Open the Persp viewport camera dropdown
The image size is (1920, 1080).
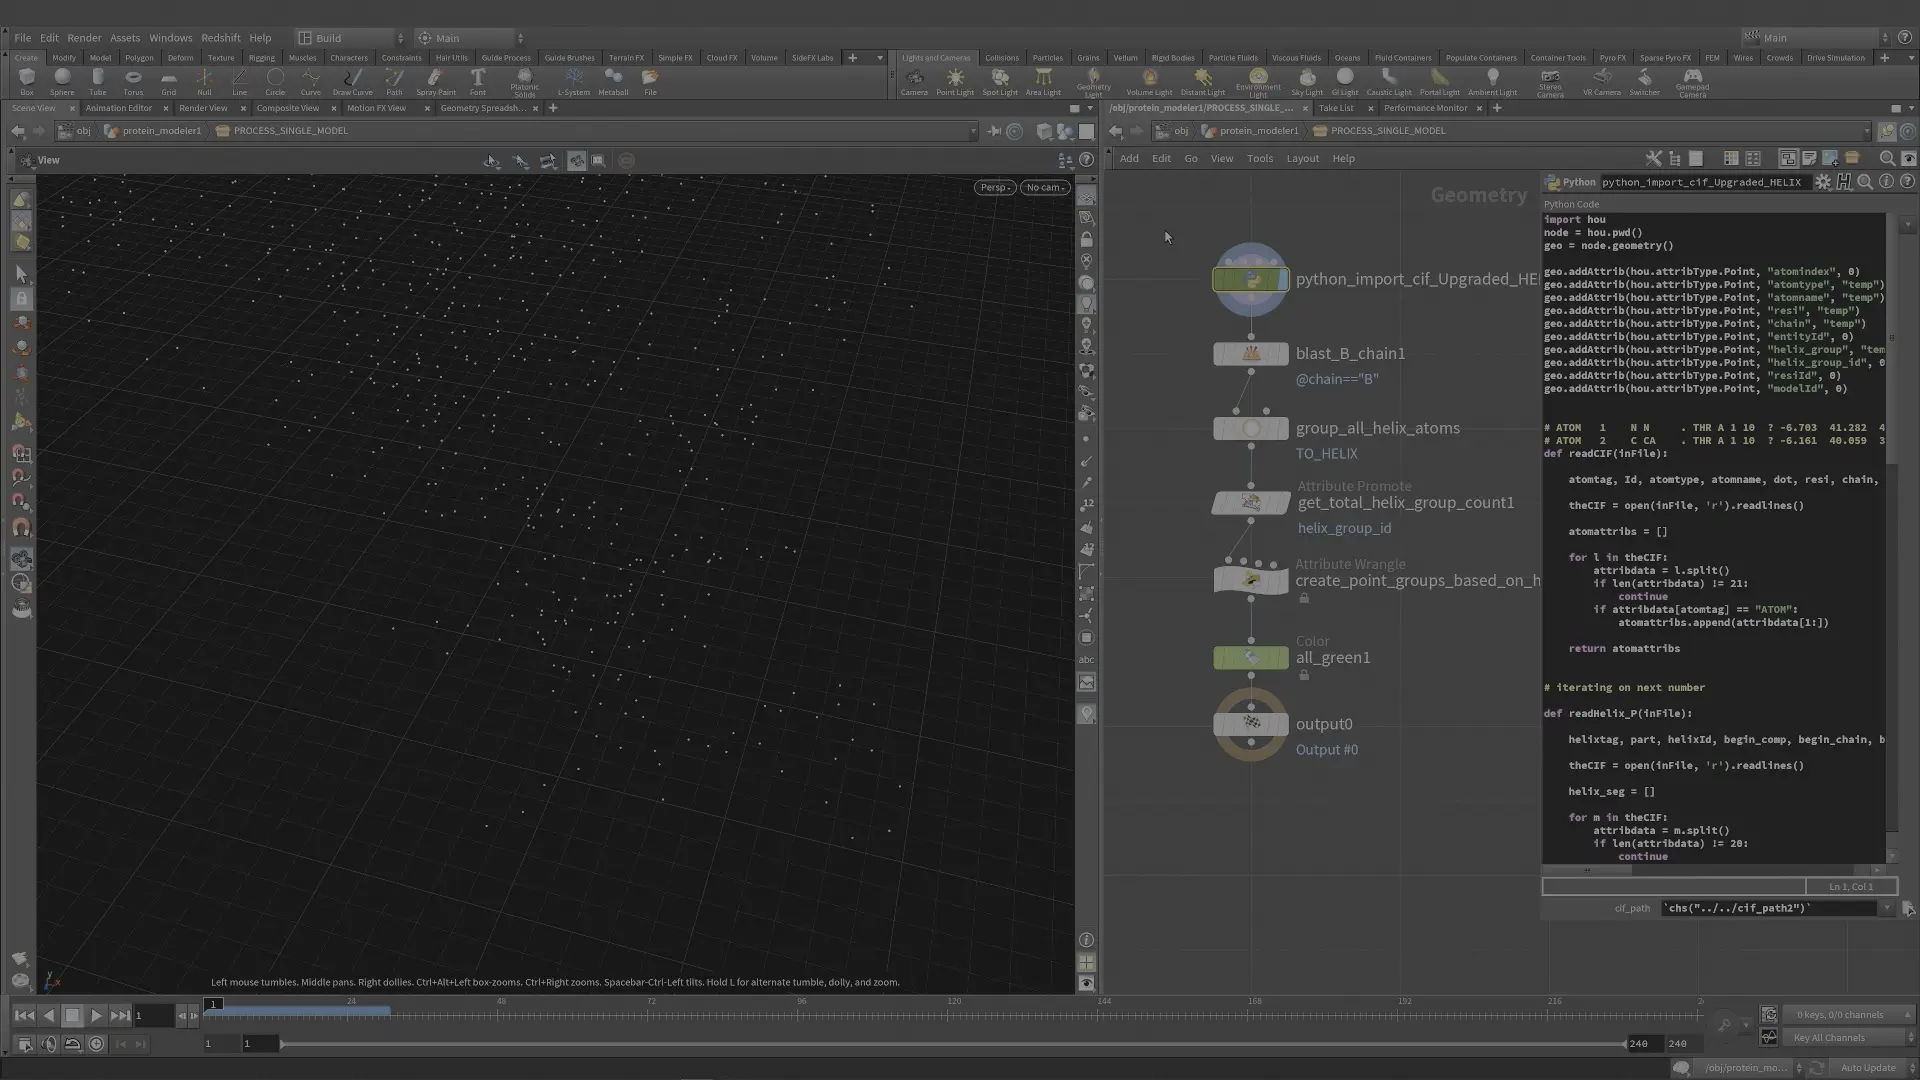pos(994,187)
